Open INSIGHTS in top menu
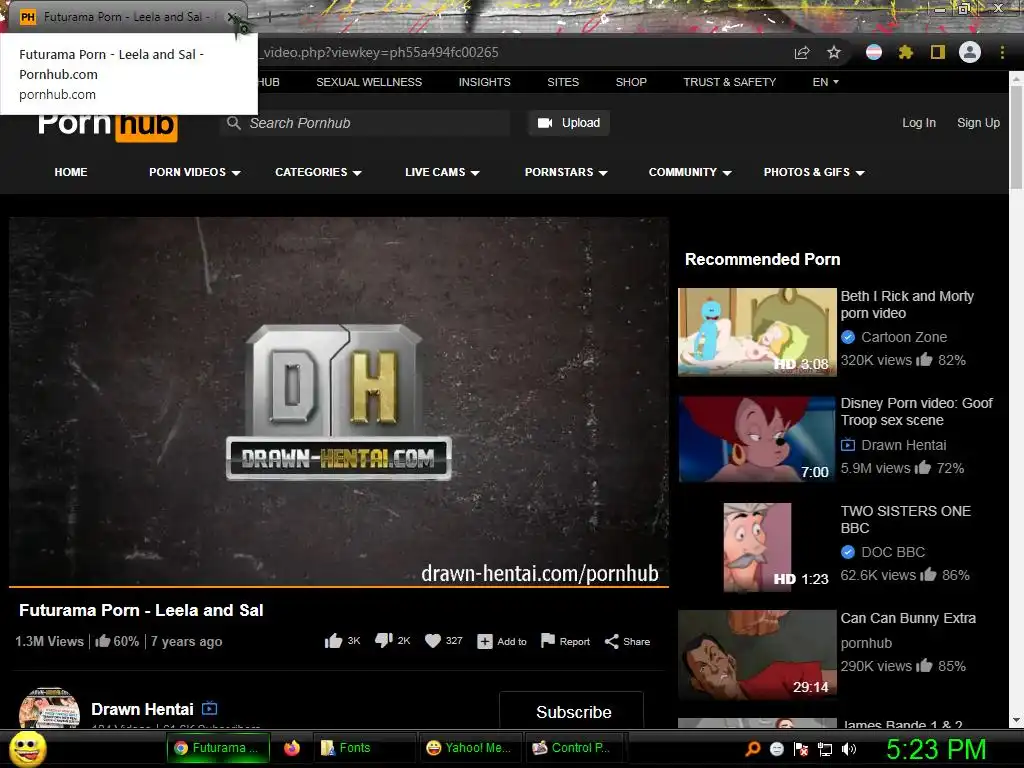This screenshot has height=768, width=1024. [x=485, y=82]
